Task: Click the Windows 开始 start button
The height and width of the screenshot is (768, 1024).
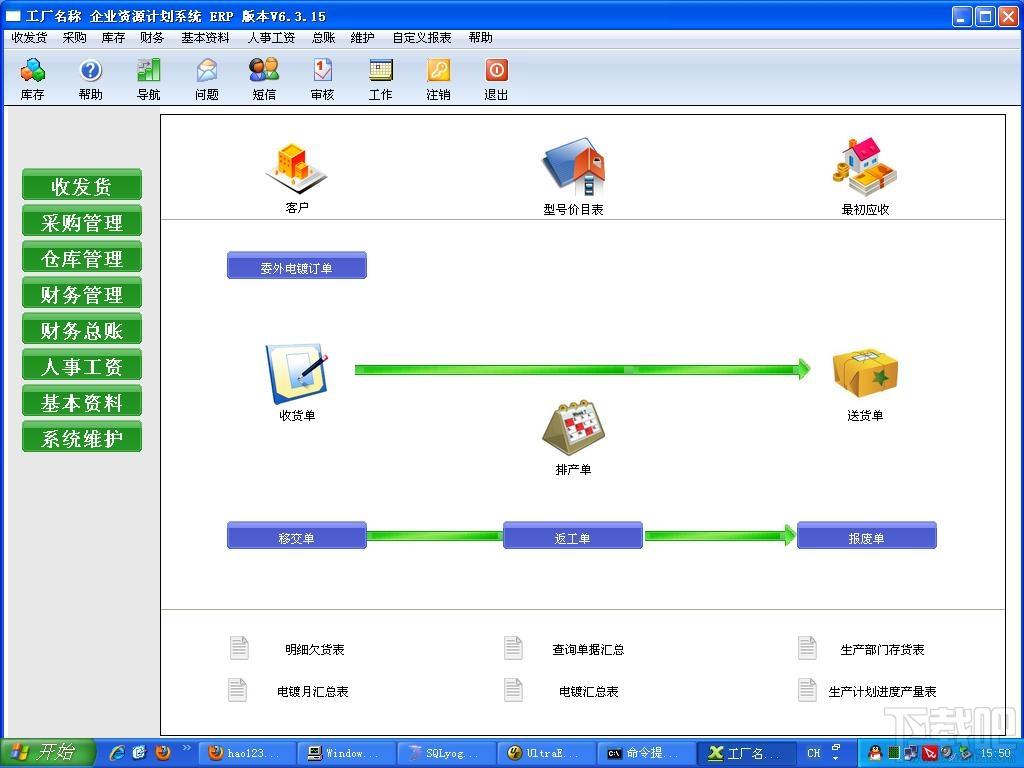Action: coord(47,753)
